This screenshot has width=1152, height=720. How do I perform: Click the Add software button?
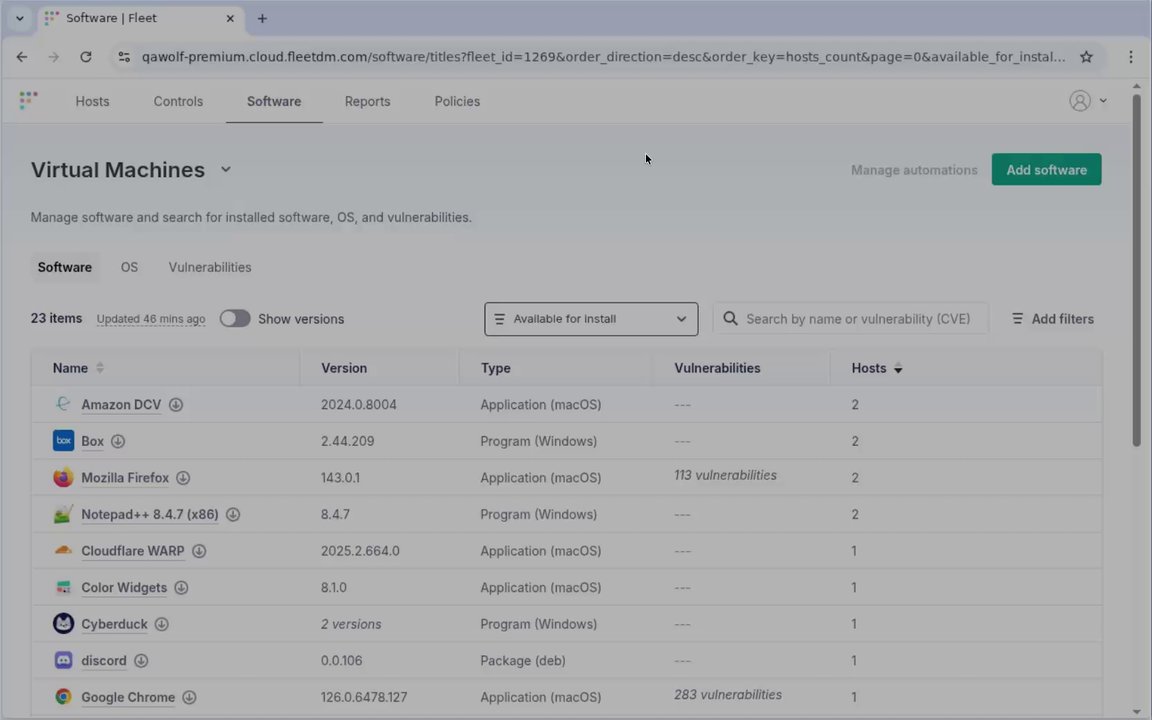point(1046,170)
